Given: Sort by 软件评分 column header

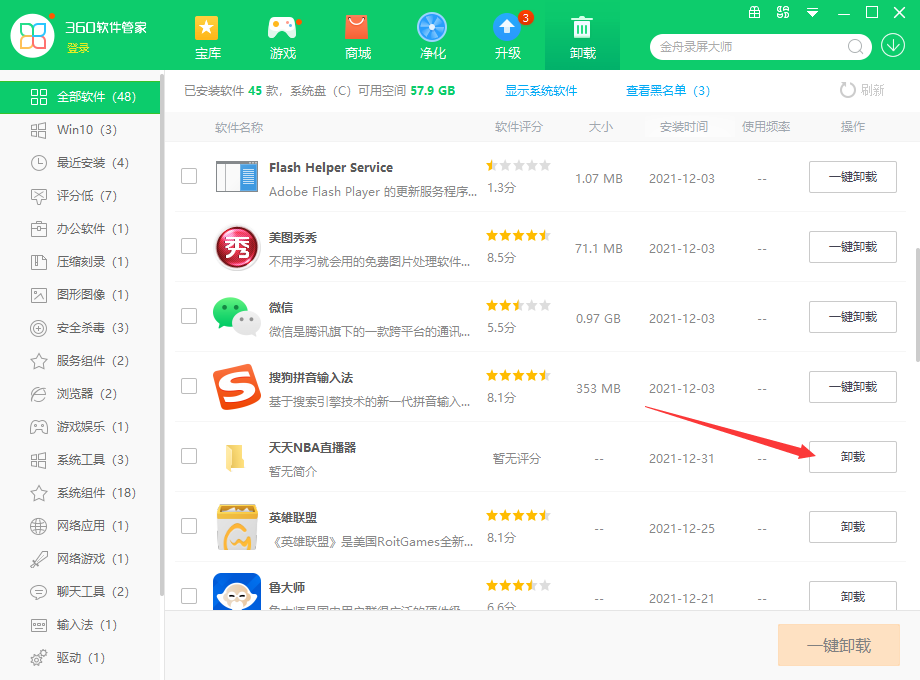Looking at the screenshot, I should pyautogui.click(x=519, y=127).
